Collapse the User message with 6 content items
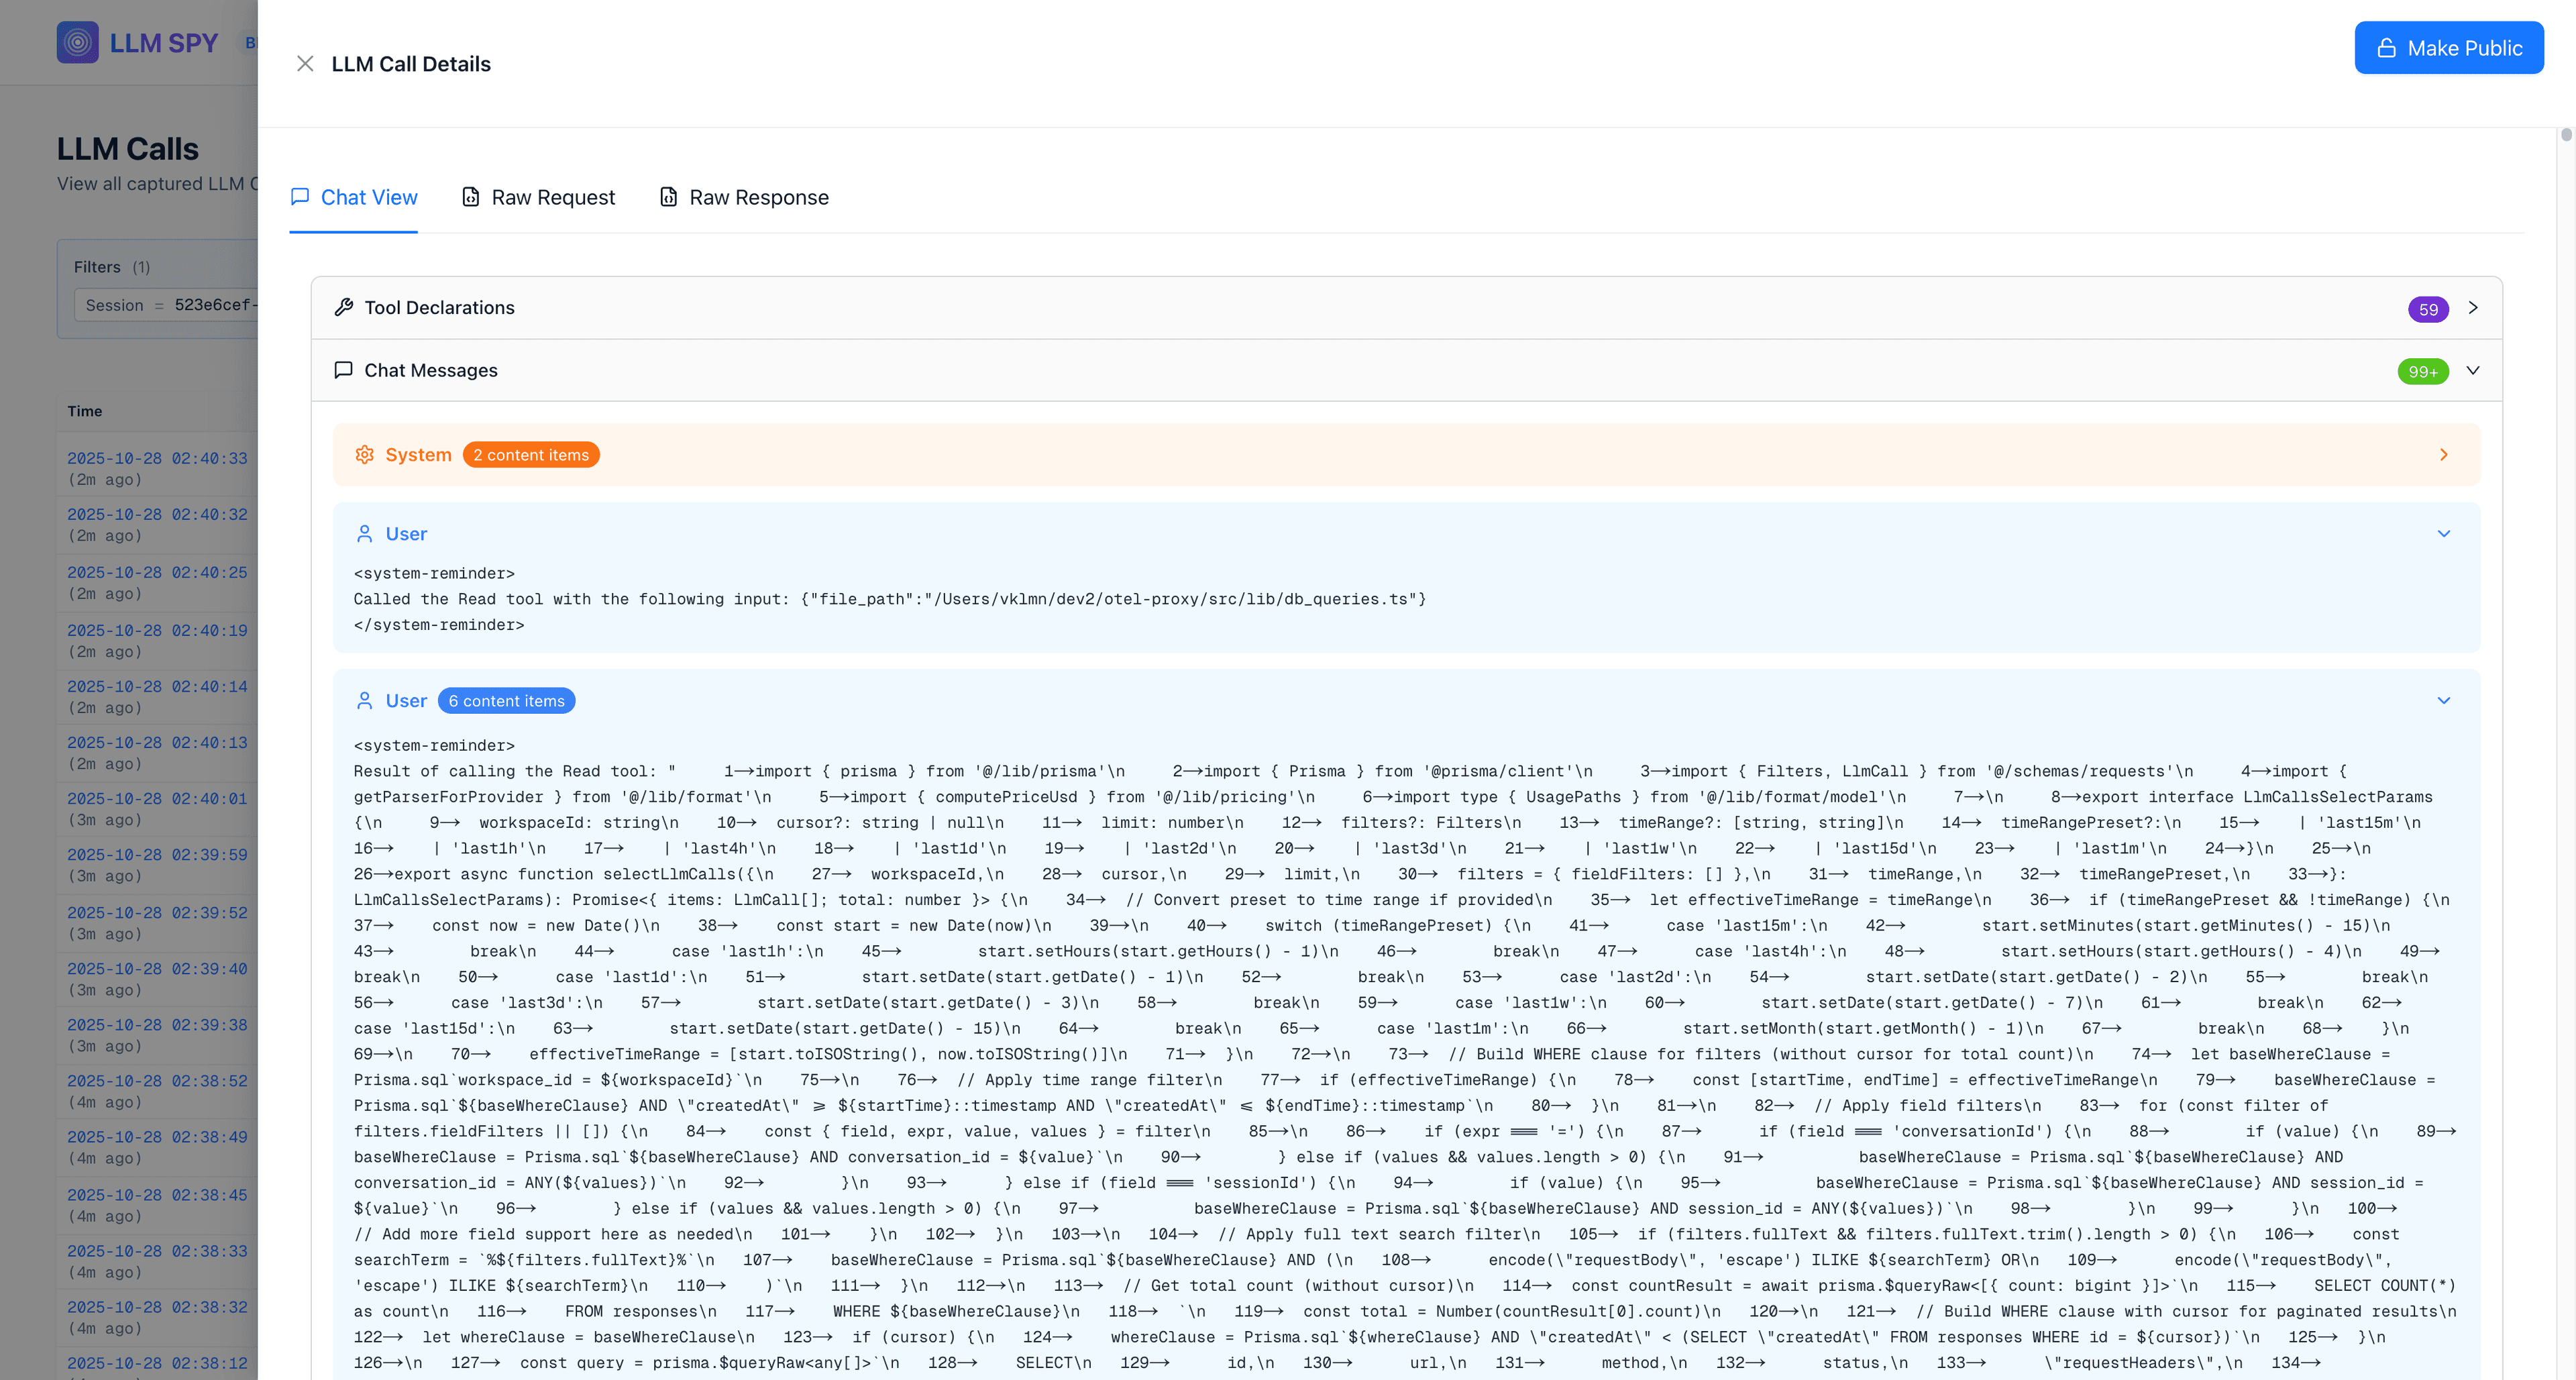This screenshot has height=1380, width=2576. tap(2444, 700)
